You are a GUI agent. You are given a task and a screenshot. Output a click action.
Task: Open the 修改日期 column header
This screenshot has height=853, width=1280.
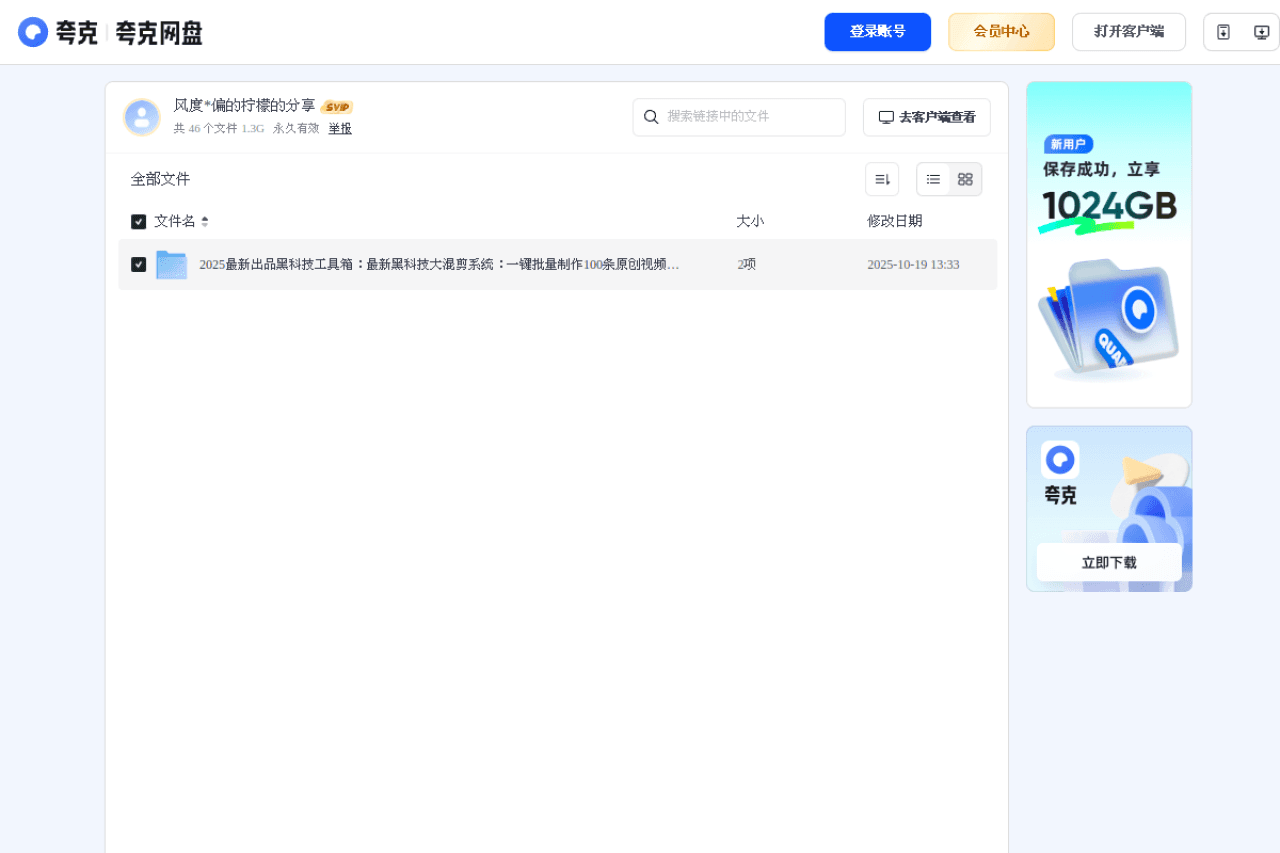pos(895,221)
